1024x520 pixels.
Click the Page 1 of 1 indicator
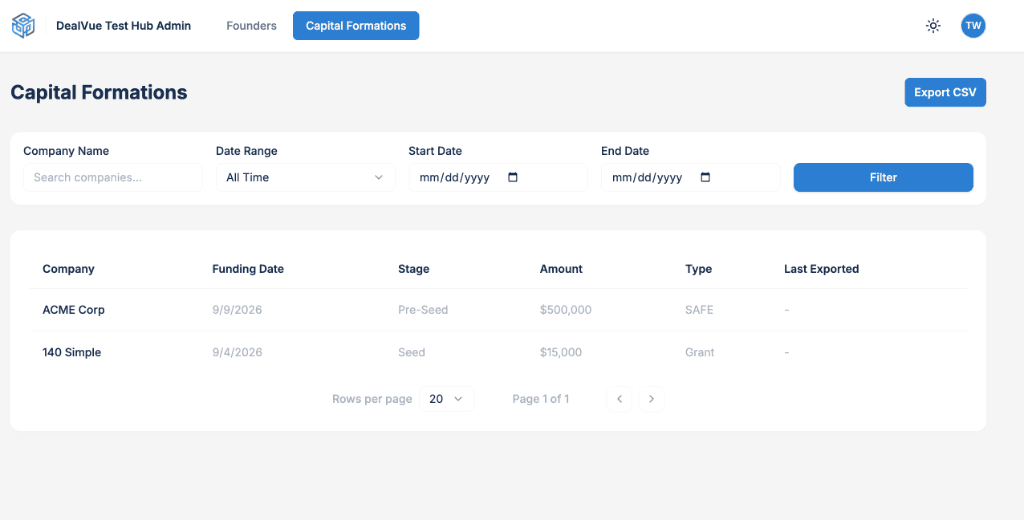[541, 399]
